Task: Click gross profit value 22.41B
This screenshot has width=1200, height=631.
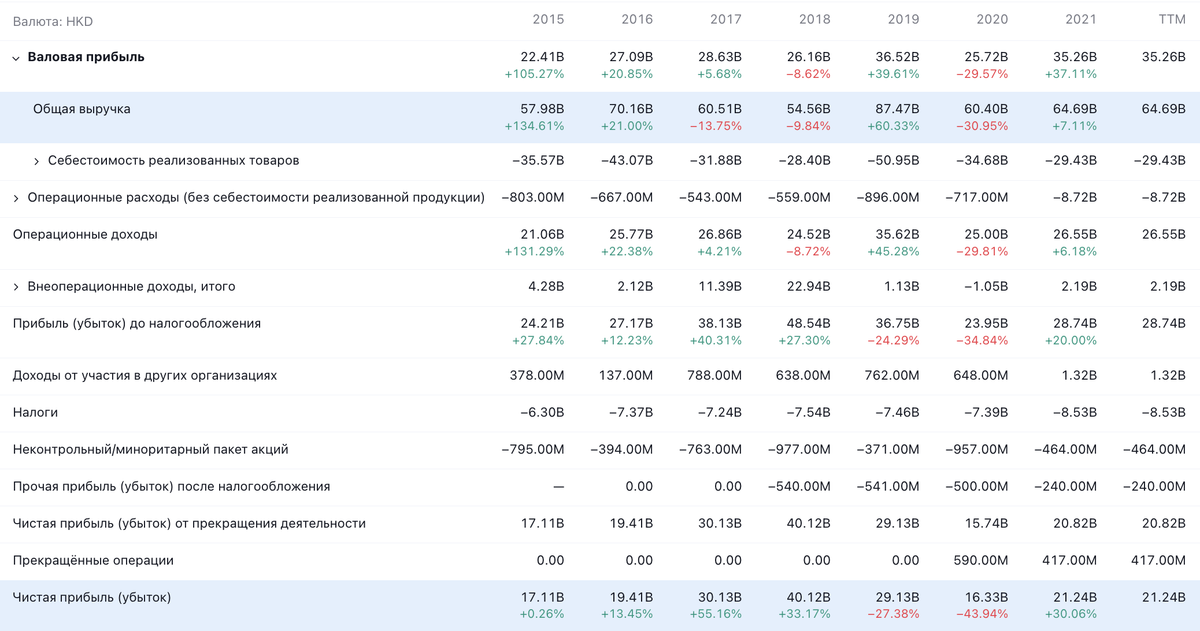Action: 542,57
